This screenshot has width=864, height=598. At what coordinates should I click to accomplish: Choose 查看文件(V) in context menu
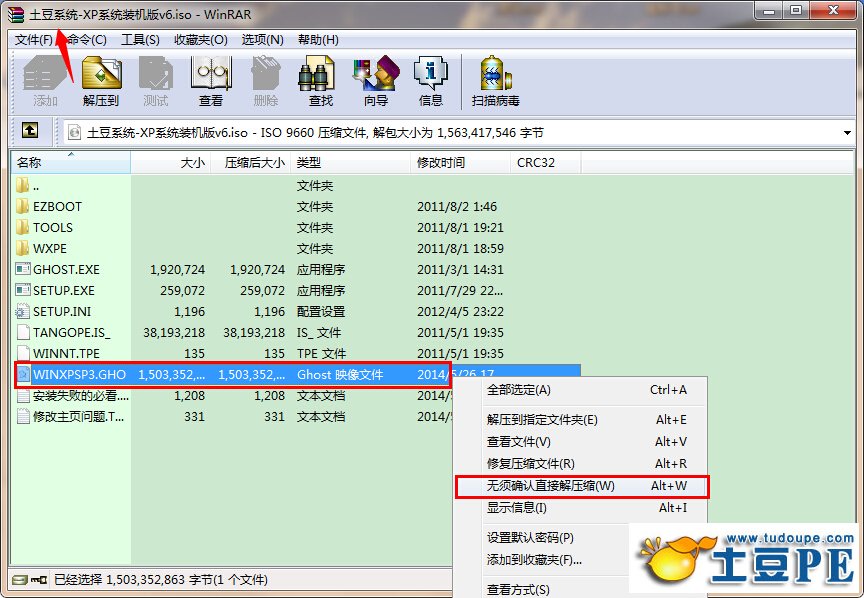point(580,441)
